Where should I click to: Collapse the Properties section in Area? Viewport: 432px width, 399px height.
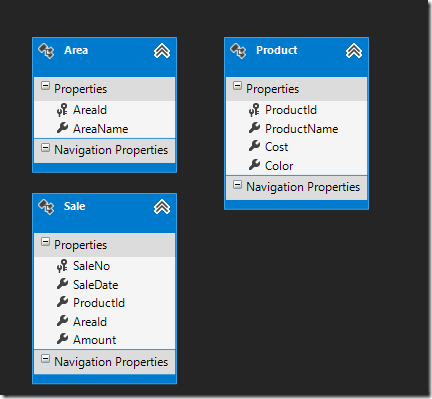click(x=45, y=86)
